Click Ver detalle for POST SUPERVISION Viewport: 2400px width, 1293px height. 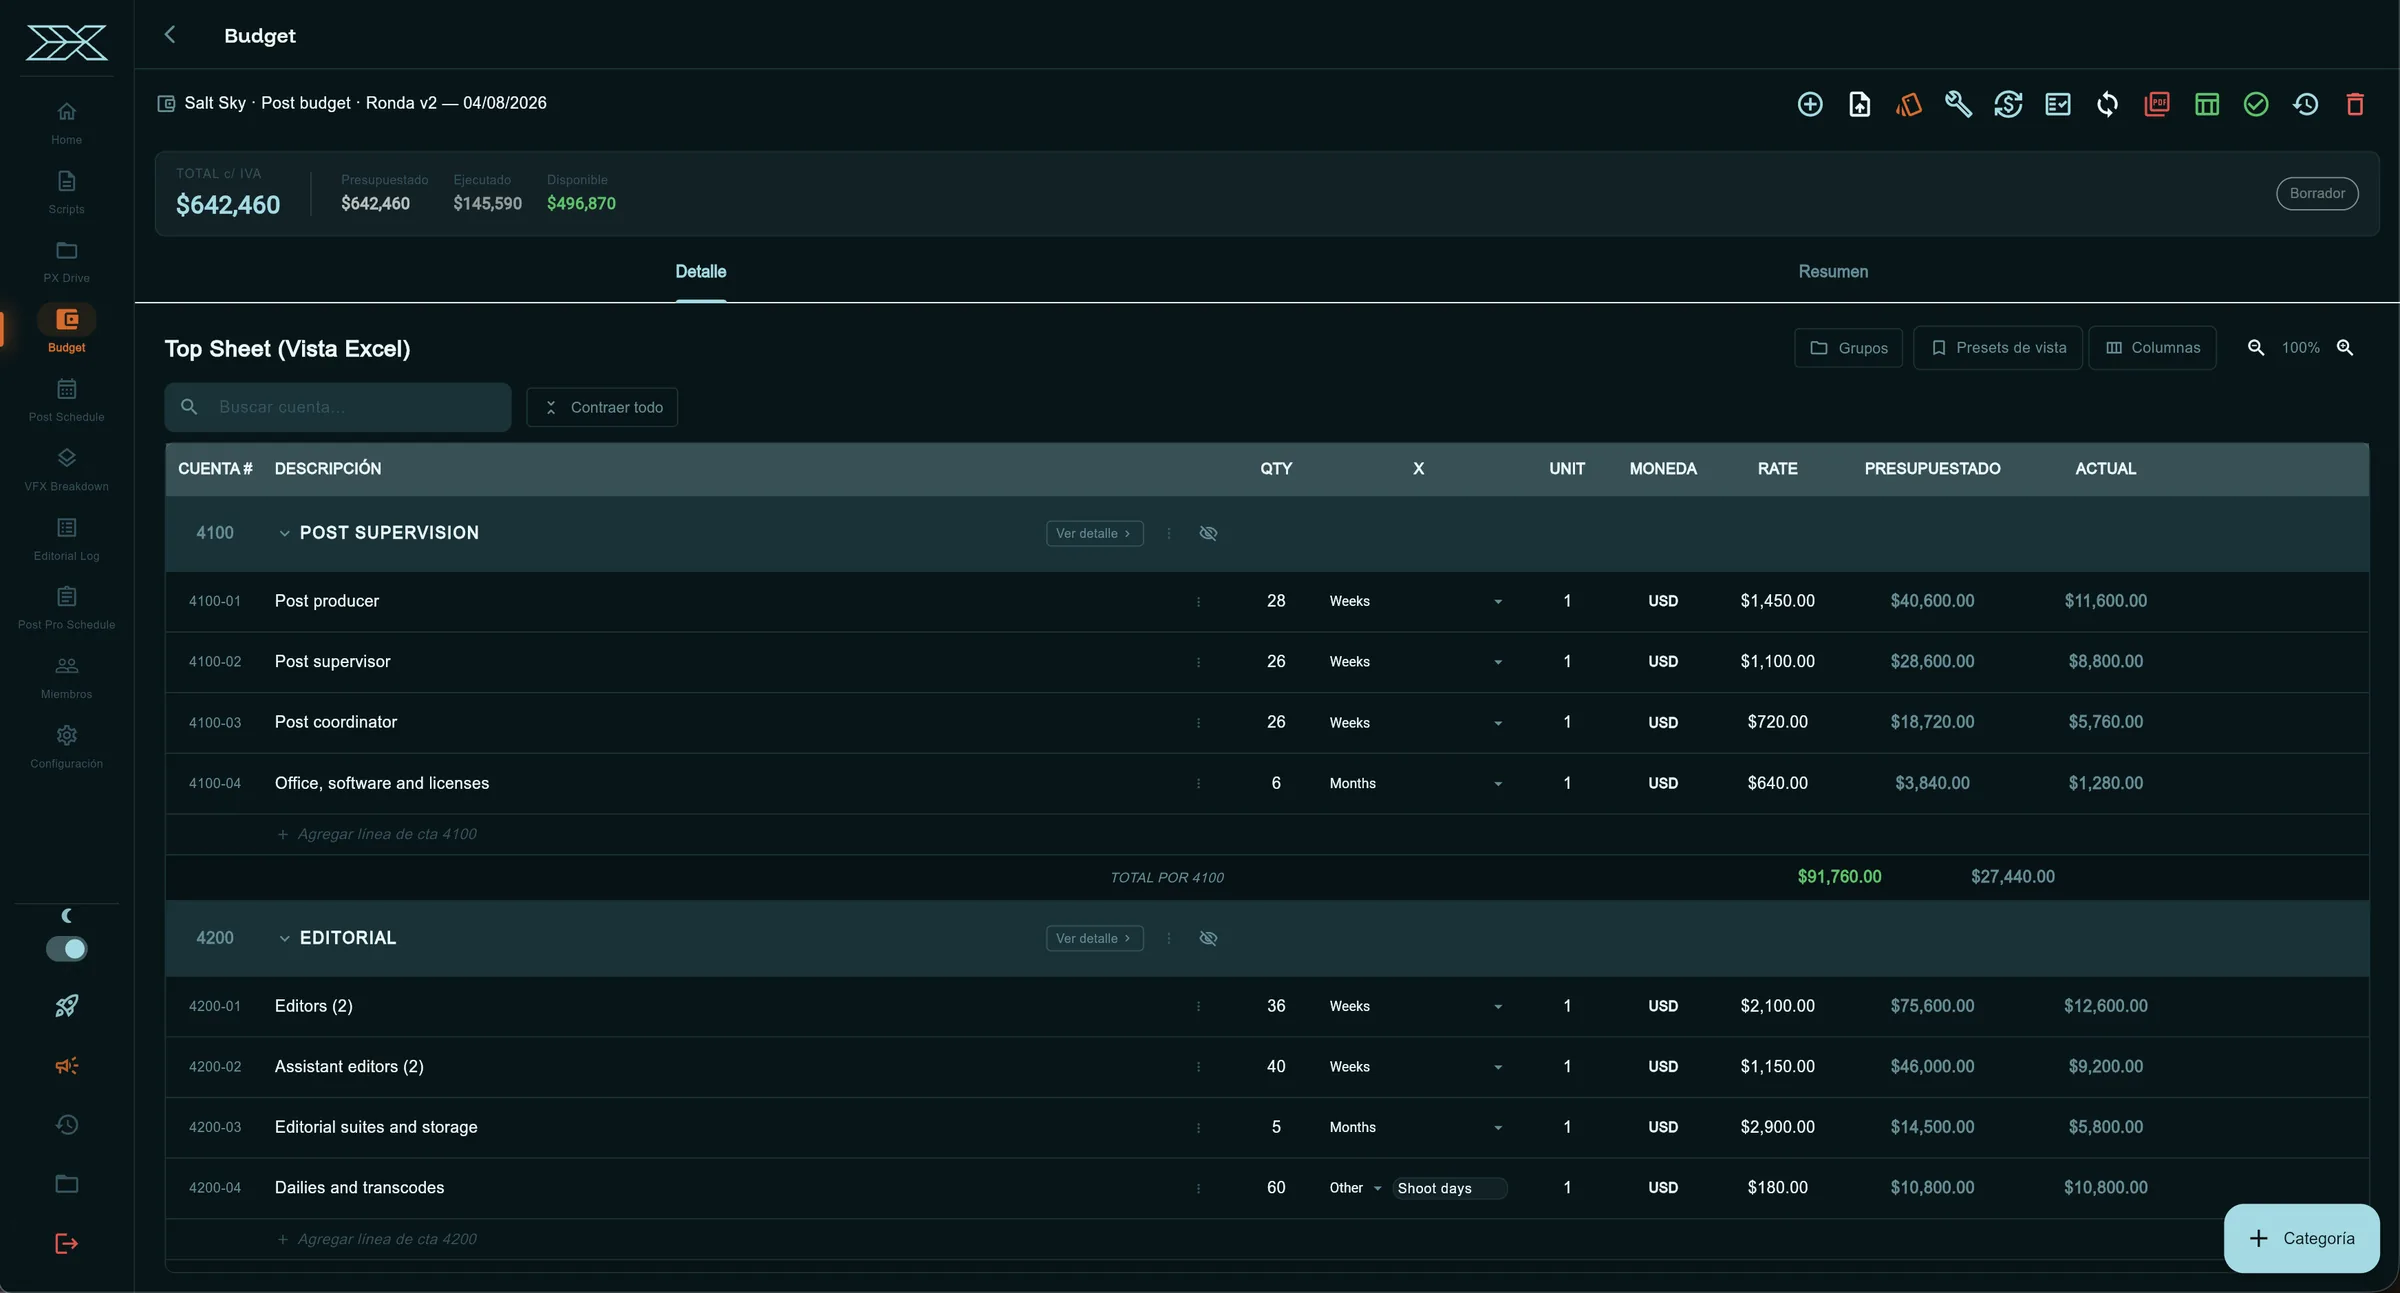1094,533
